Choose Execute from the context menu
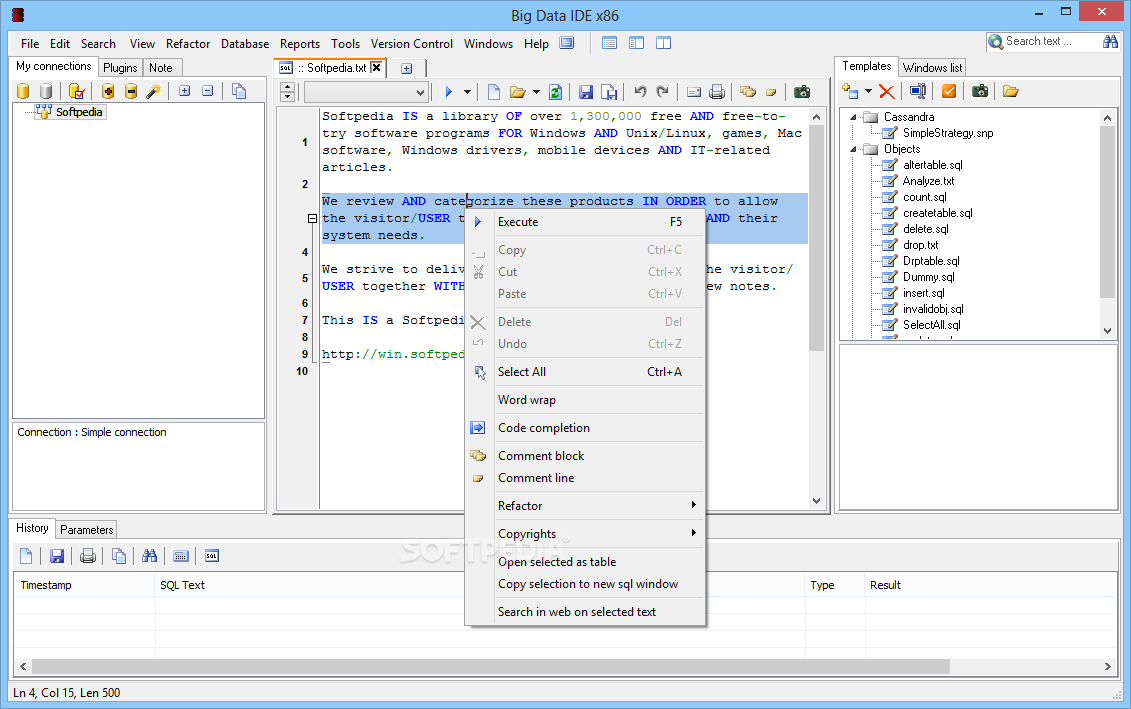The width and height of the screenshot is (1131, 709). point(584,222)
